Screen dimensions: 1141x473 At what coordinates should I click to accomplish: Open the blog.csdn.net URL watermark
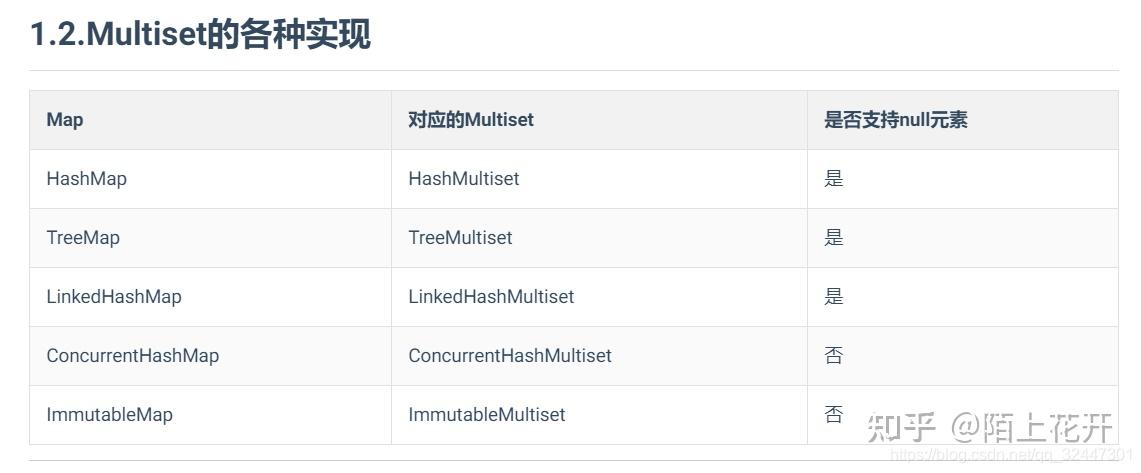click(x=1010, y=457)
